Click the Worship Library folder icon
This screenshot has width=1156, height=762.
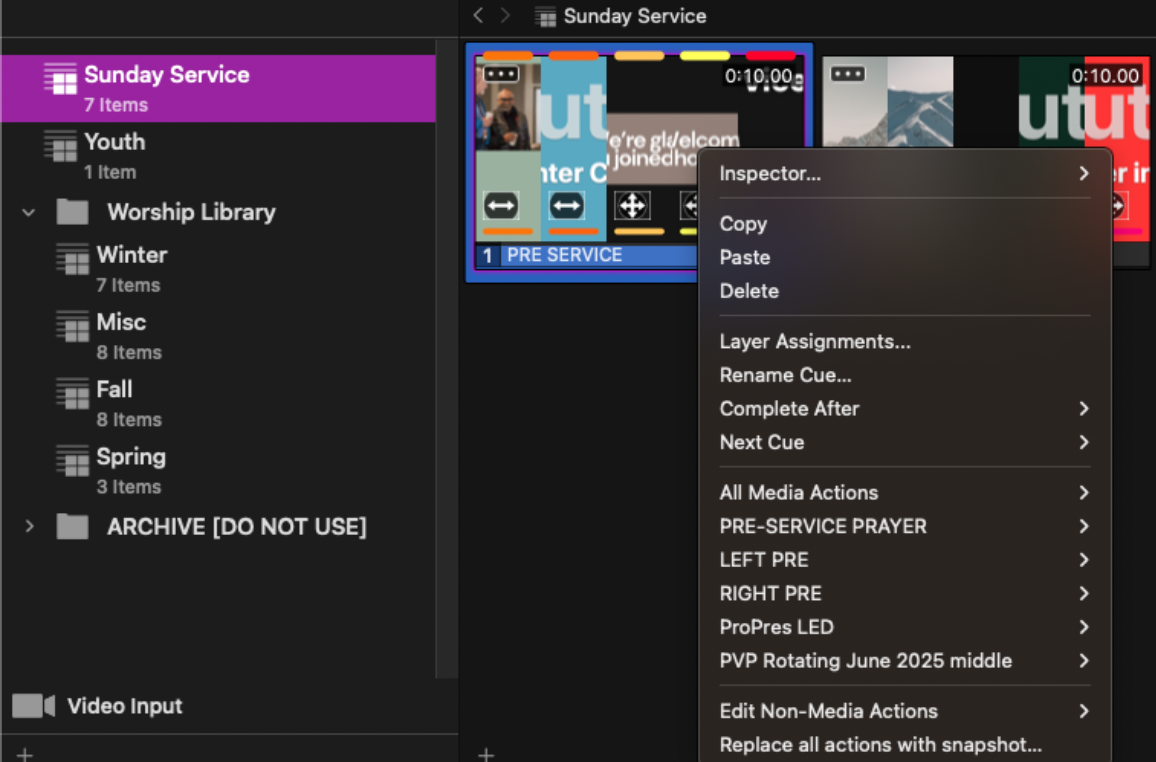tap(72, 212)
